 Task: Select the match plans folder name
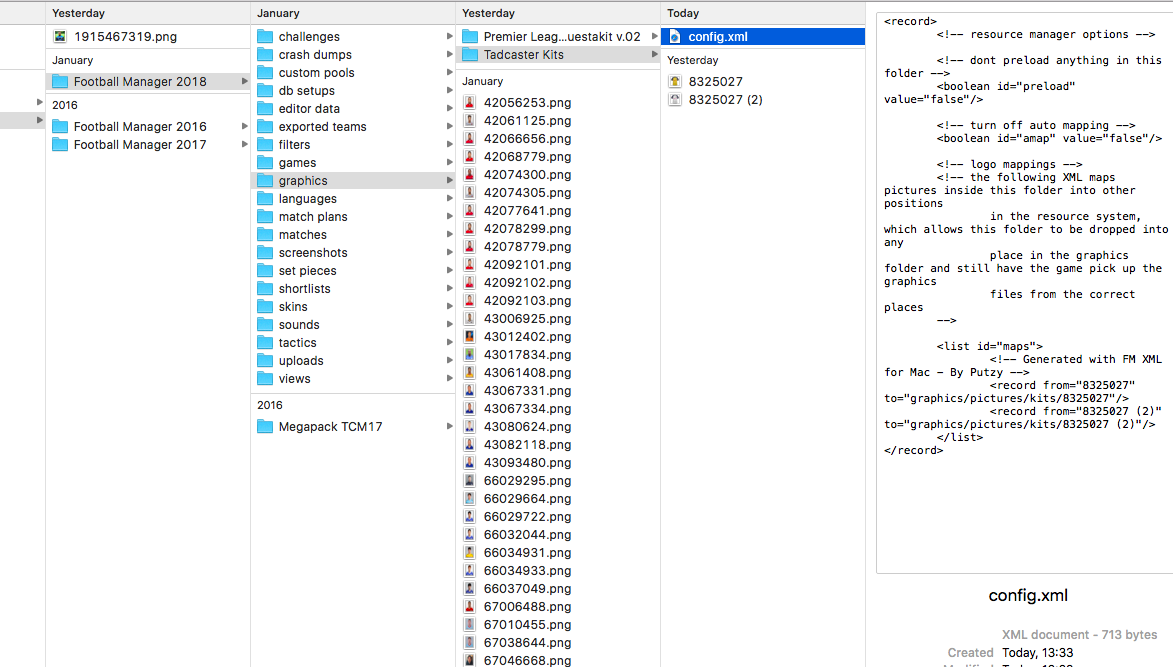313,217
